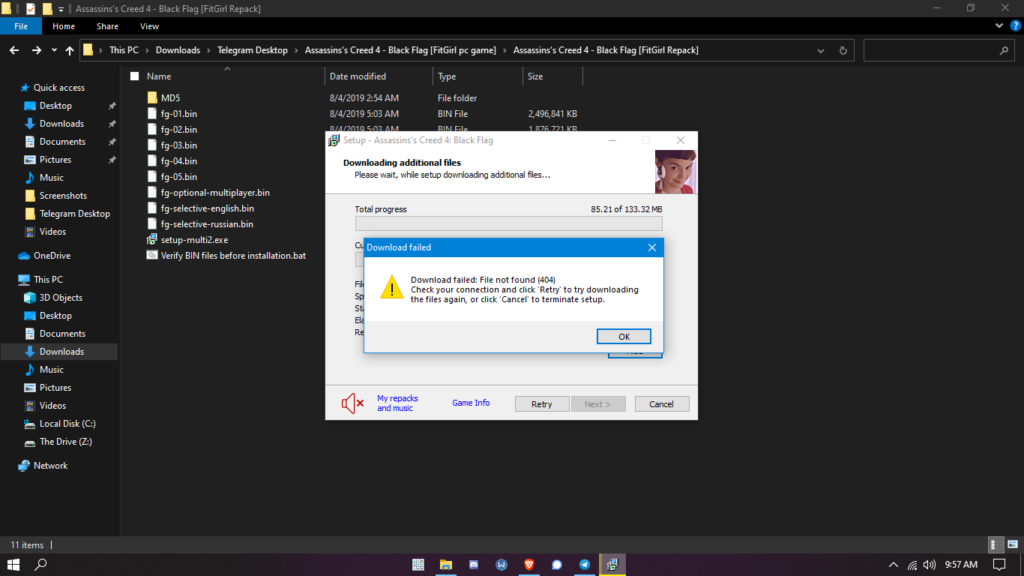Click Cancel button in setup window

[661, 404]
